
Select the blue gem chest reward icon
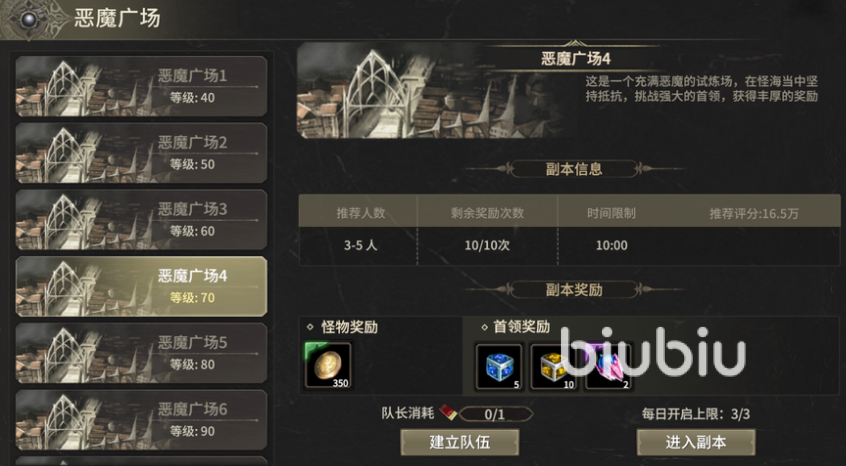(x=499, y=367)
